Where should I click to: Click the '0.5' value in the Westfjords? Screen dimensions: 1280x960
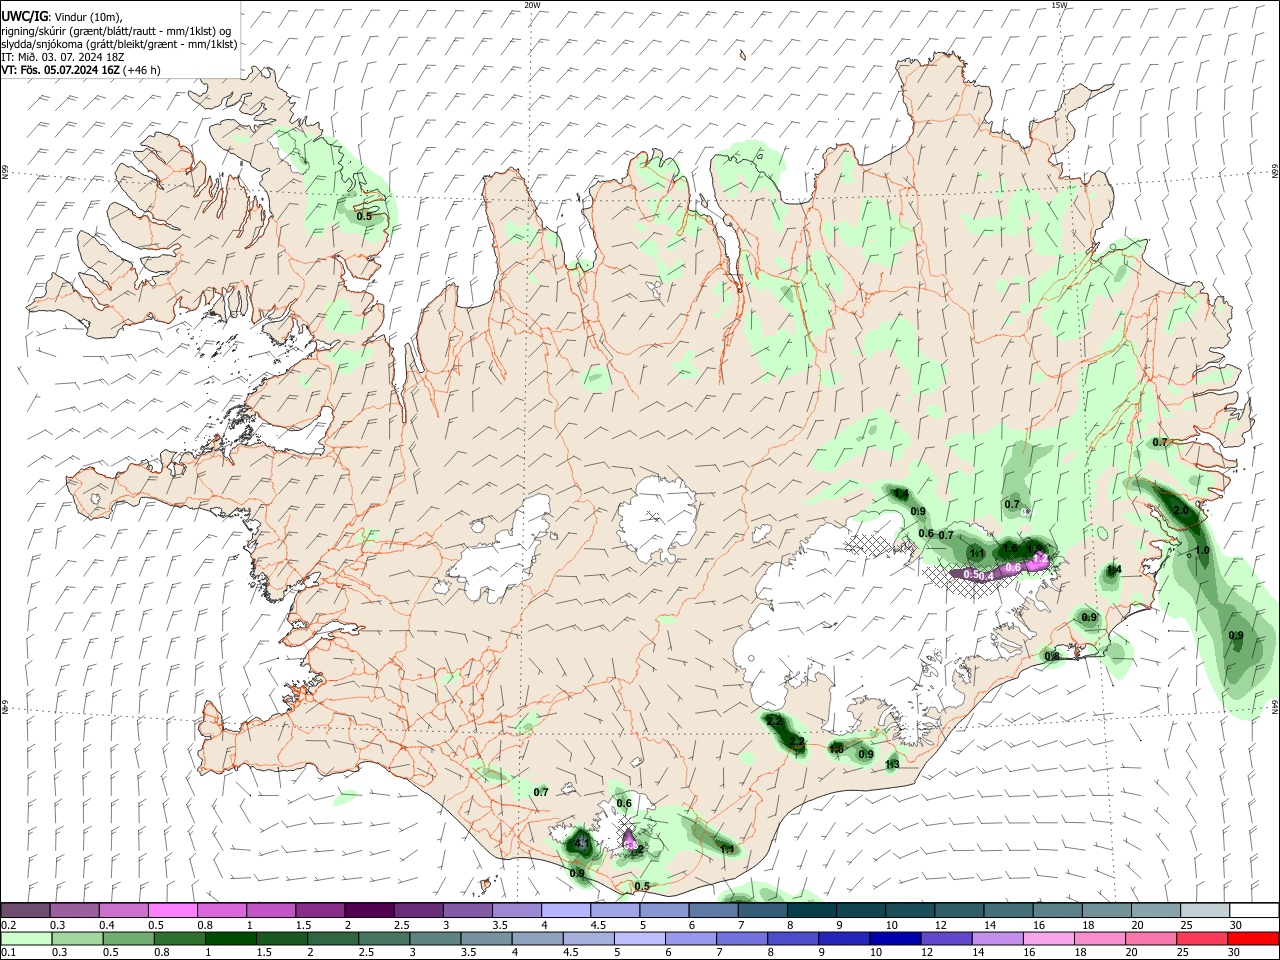(x=364, y=216)
